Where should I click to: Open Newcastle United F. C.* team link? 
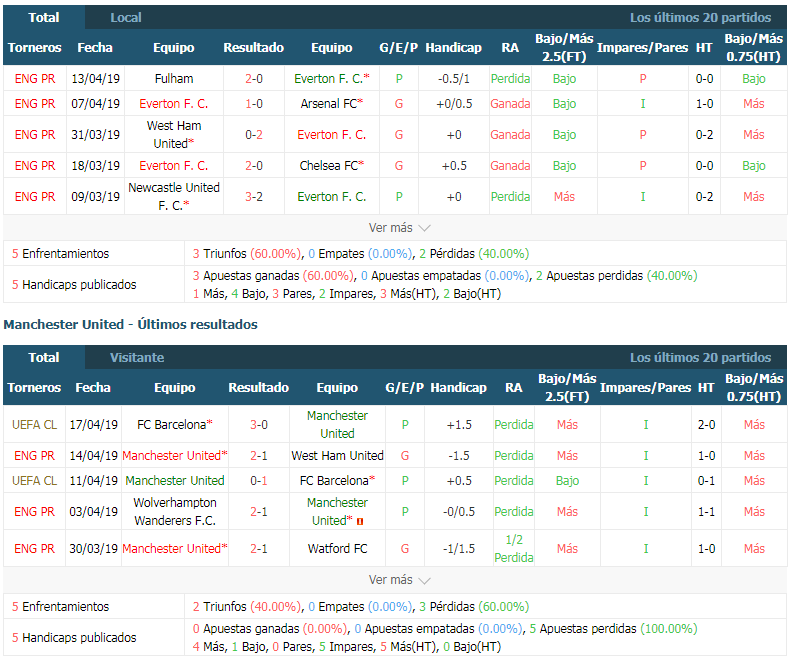(174, 197)
